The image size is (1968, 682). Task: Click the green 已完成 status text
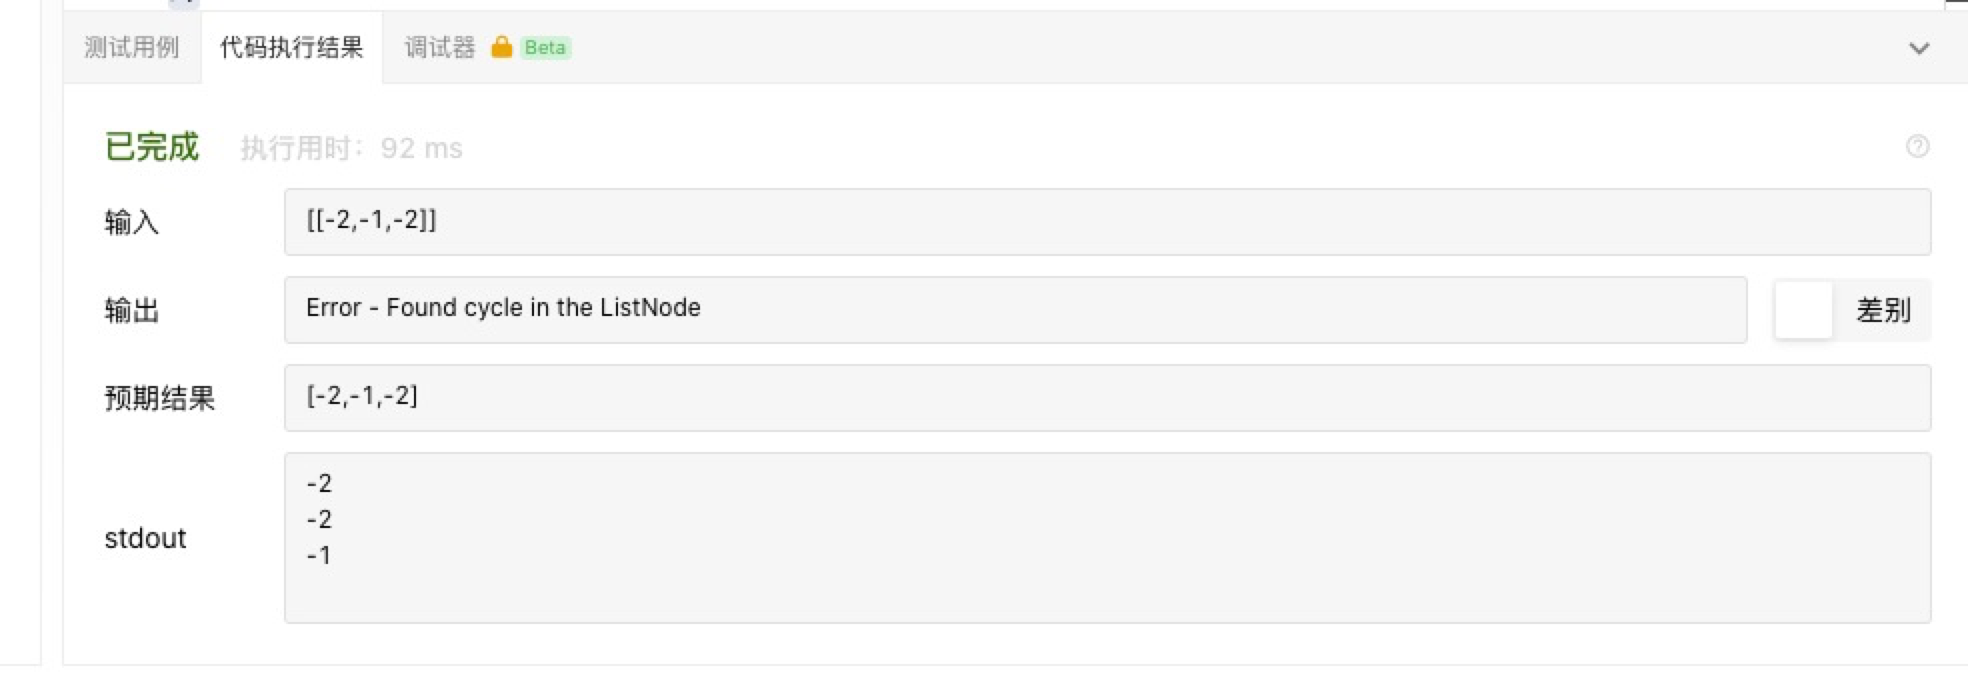click(x=152, y=147)
